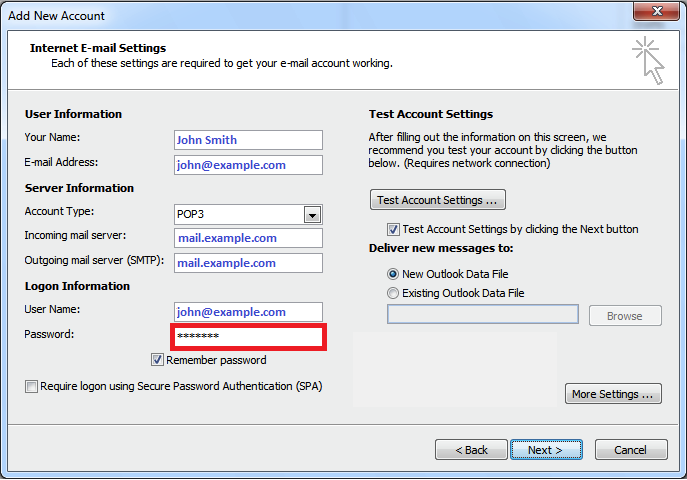Click the Test Account Settings button
The height and width of the screenshot is (480, 687).
click(x=437, y=200)
